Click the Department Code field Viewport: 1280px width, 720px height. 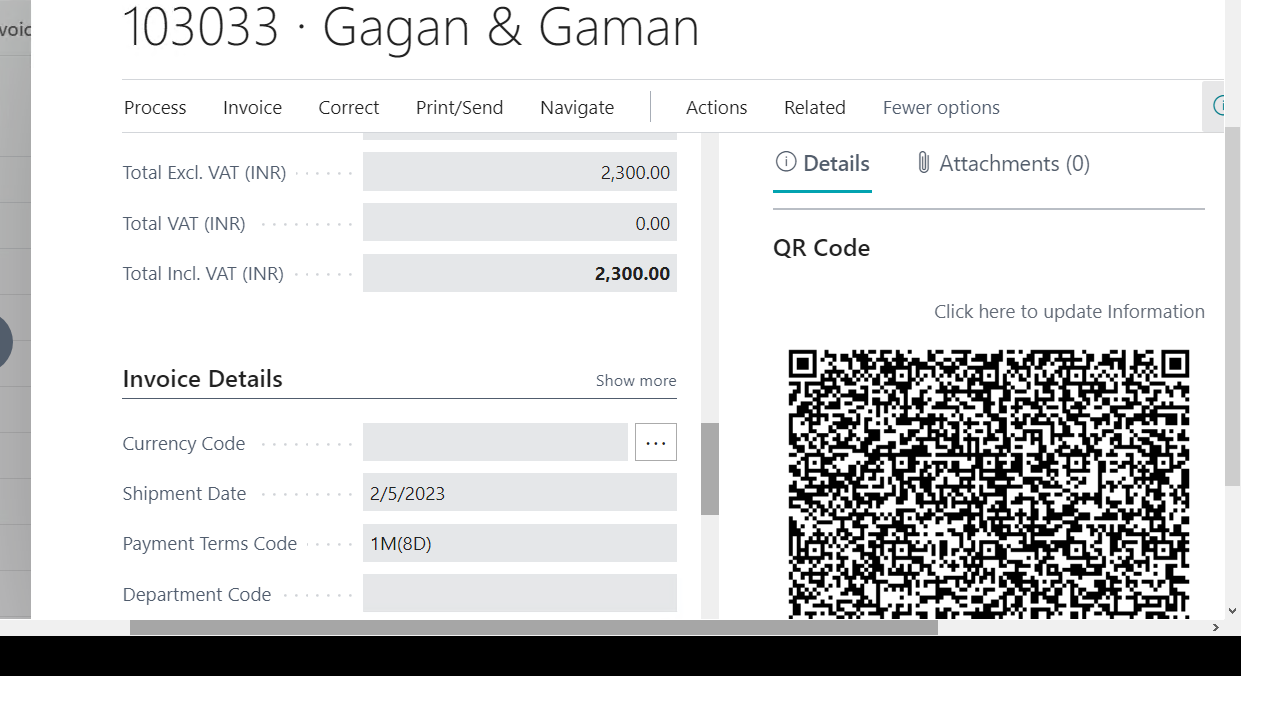coord(520,594)
